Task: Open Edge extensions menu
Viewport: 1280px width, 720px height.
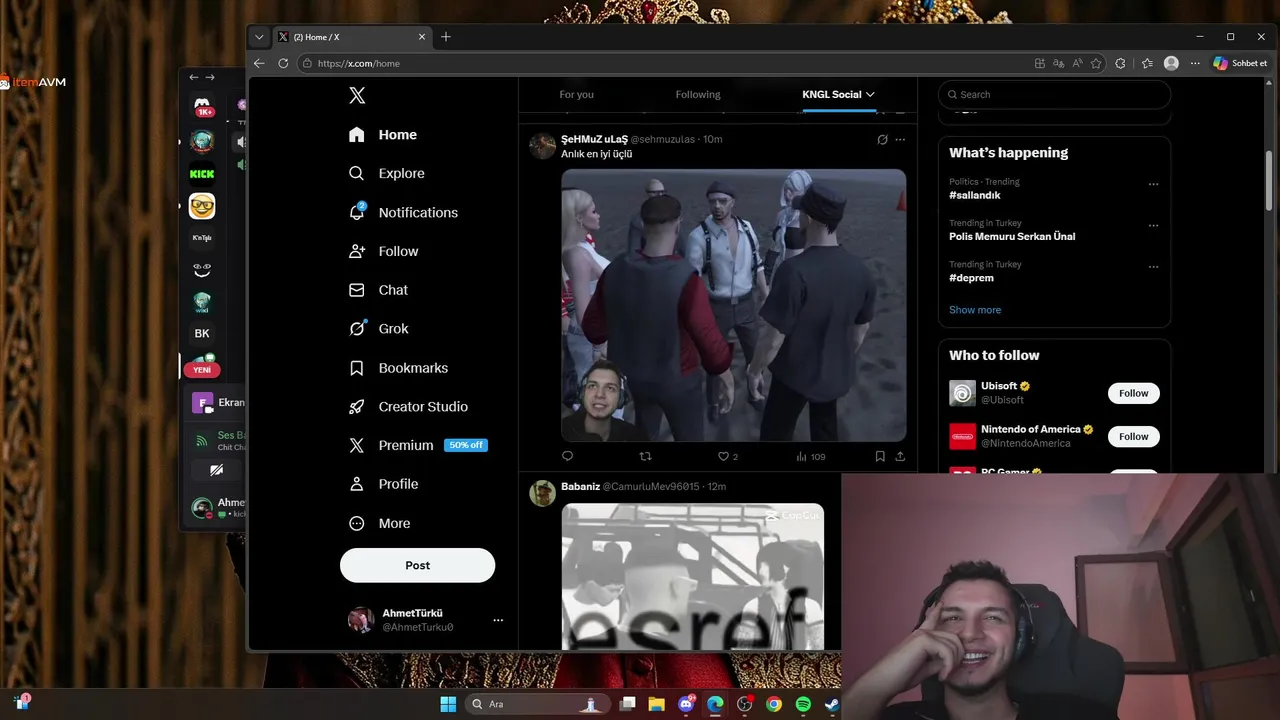Action: [1120, 63]
